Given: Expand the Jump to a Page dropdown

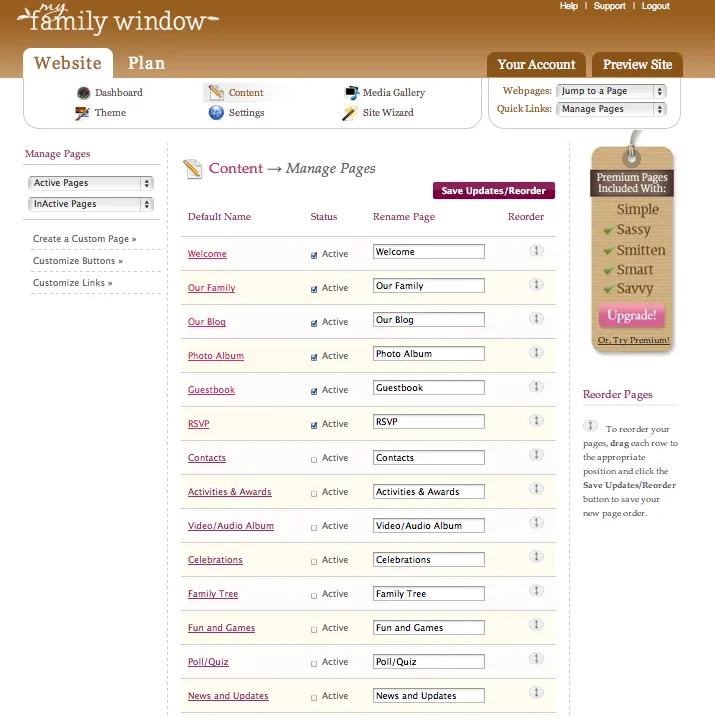Looking at the screenshot, I should [x=611, y=91].
